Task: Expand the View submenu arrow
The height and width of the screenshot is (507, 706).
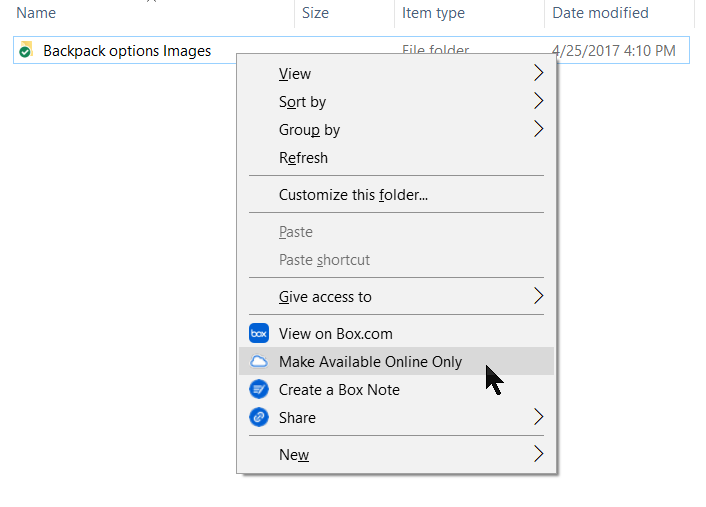Action: coord(538,74)
